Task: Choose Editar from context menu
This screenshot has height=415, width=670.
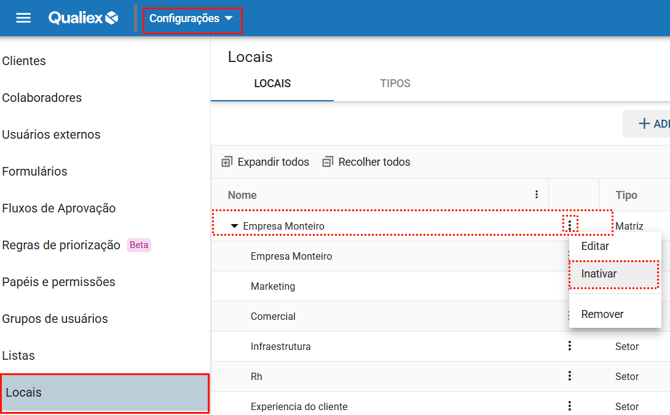Action: [x=595, y=246]
